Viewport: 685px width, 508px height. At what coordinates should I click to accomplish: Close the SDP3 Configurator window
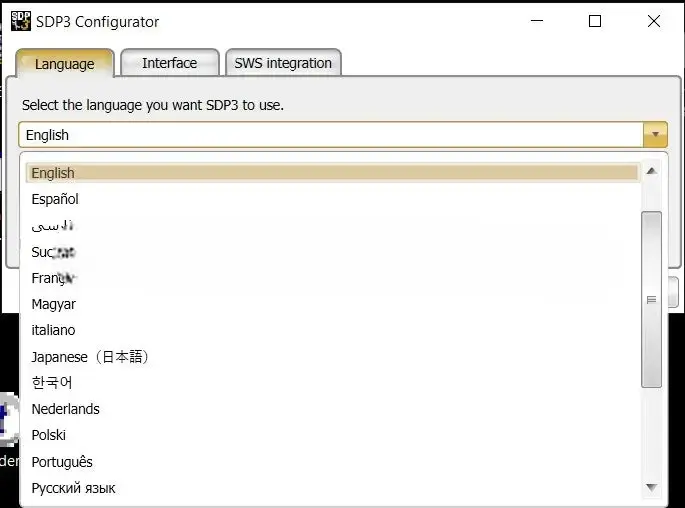tap(654, 21)
